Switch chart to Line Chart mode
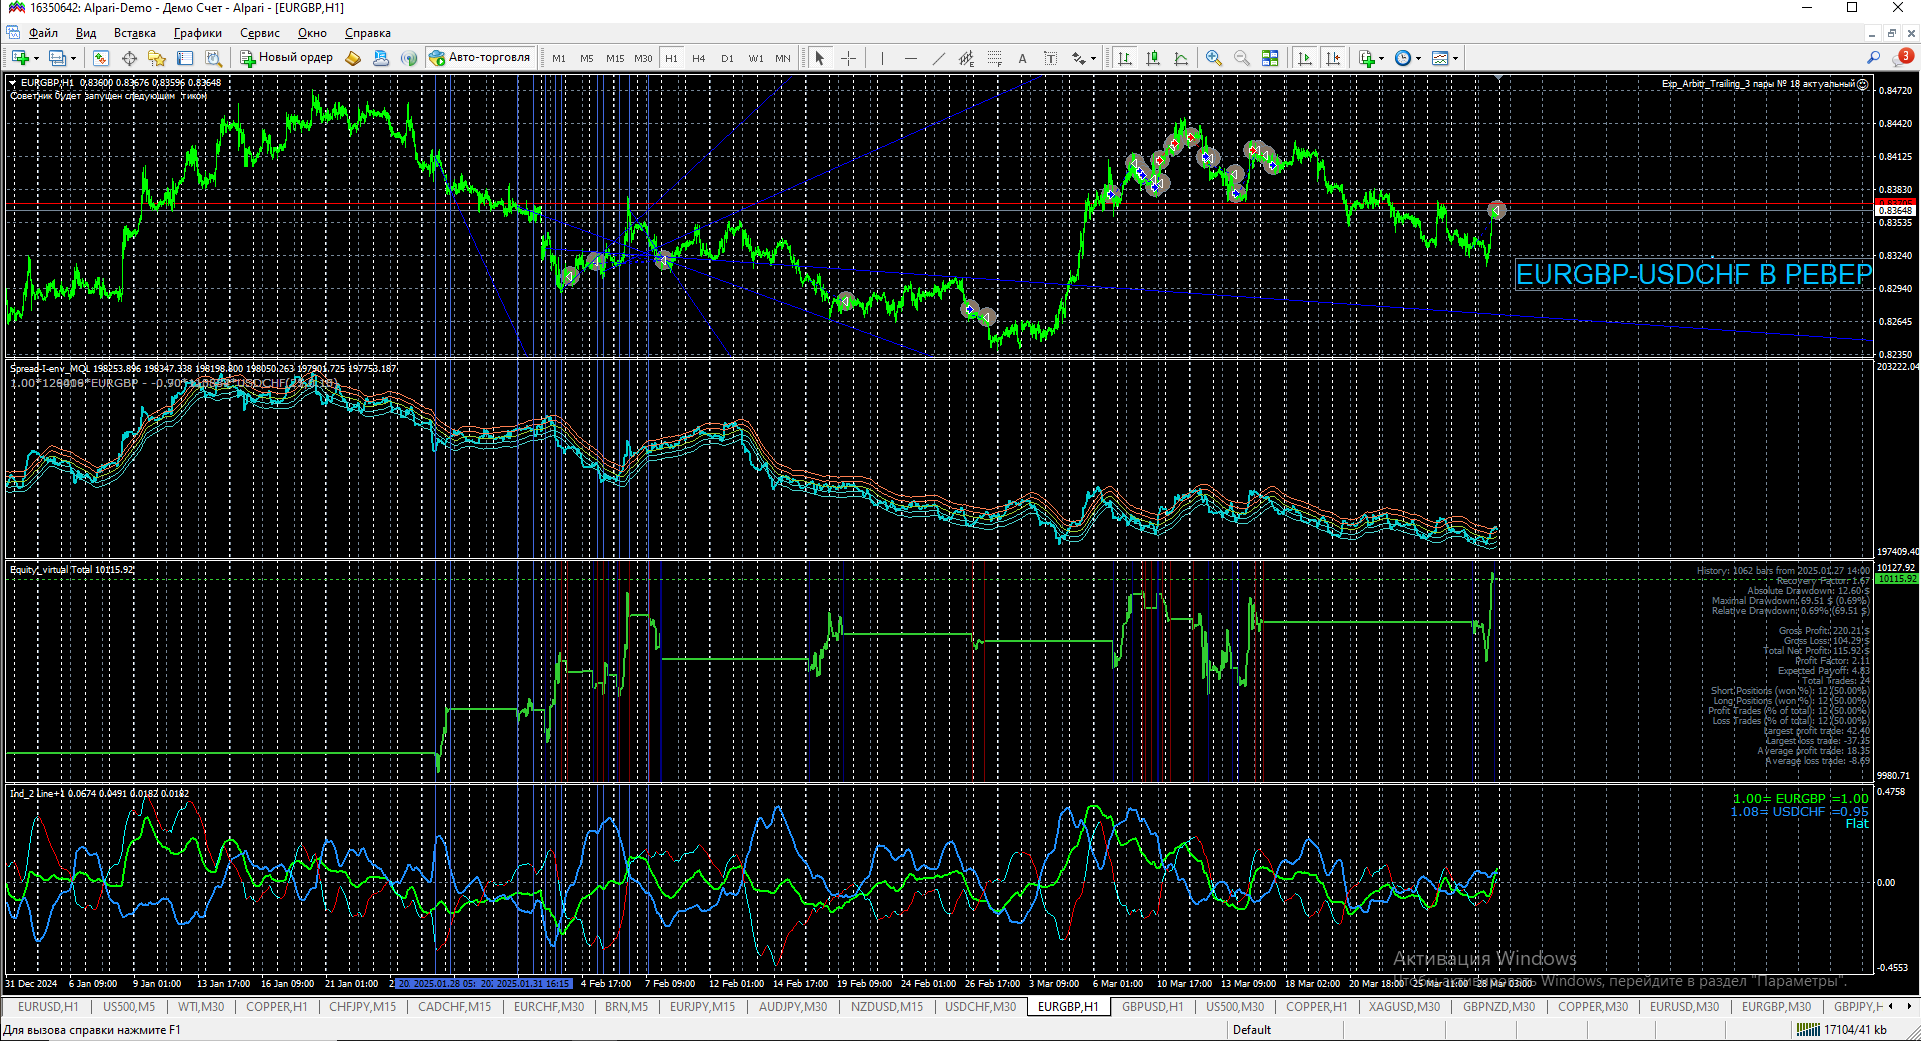Image resolution: width=1921 pixels, height=1041 pixels. coord(1181,58)
